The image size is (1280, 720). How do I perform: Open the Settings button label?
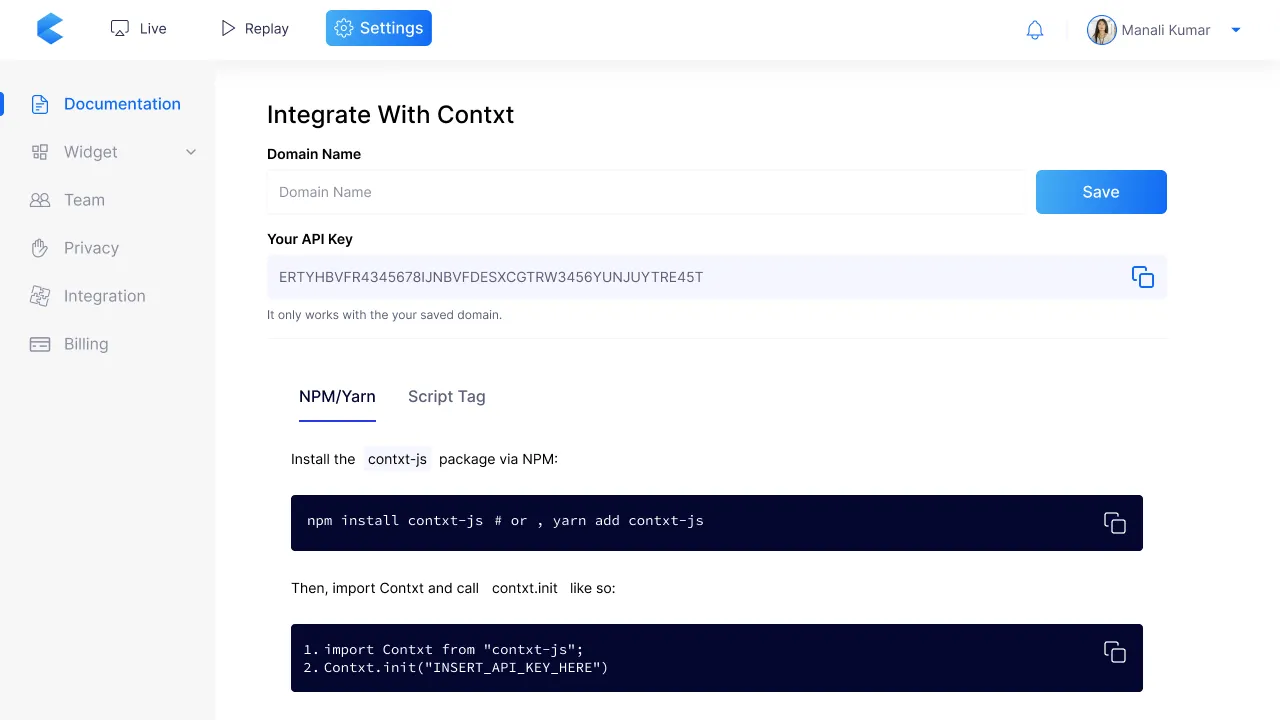391,28
